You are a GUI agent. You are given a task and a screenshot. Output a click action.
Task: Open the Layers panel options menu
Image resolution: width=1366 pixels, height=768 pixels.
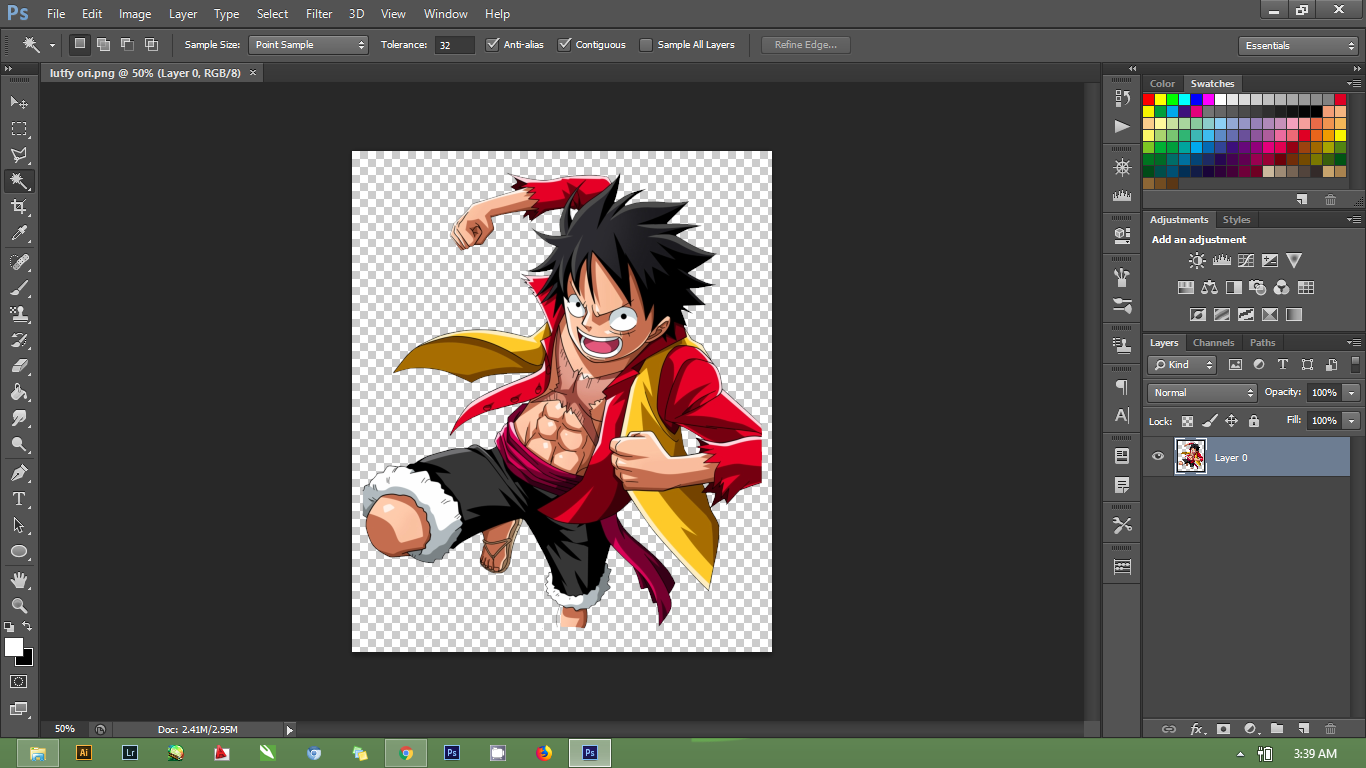[x=1353, y=343]
